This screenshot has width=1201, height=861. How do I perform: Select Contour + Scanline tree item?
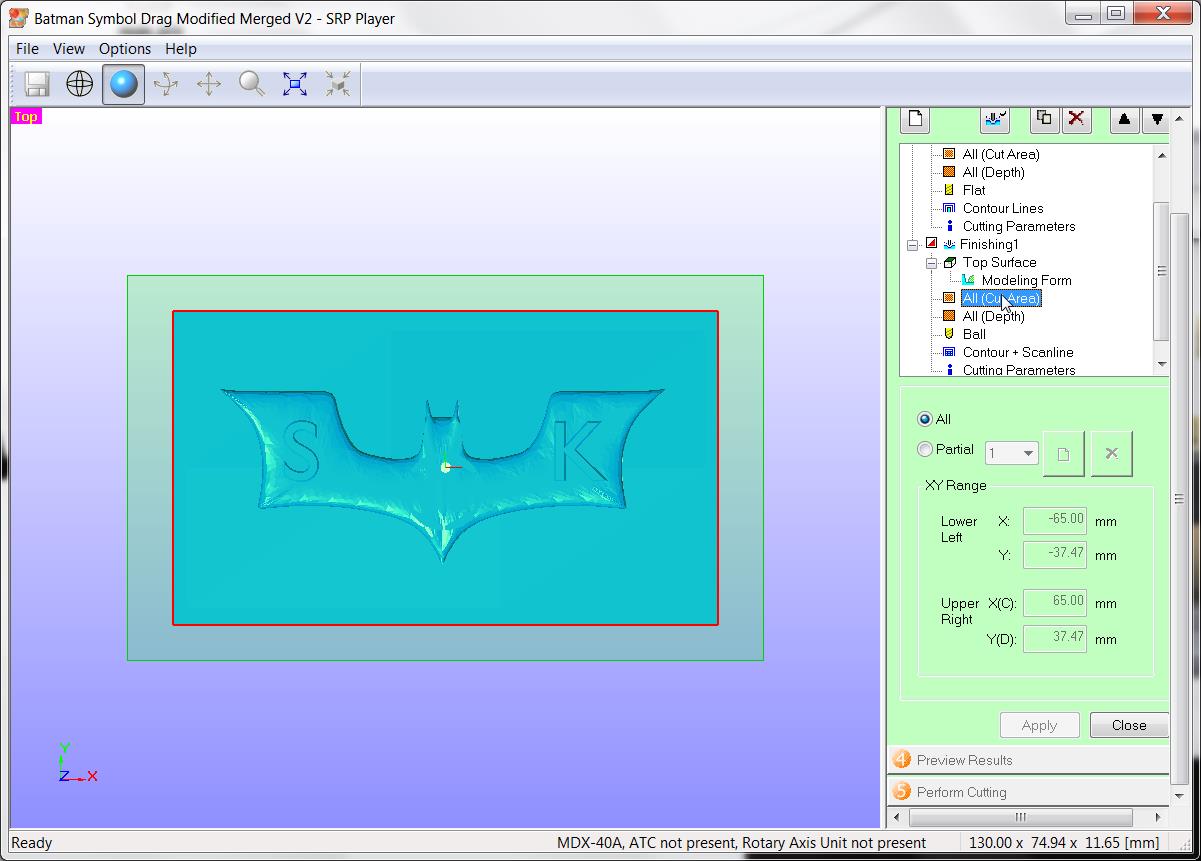(1018, 352)
